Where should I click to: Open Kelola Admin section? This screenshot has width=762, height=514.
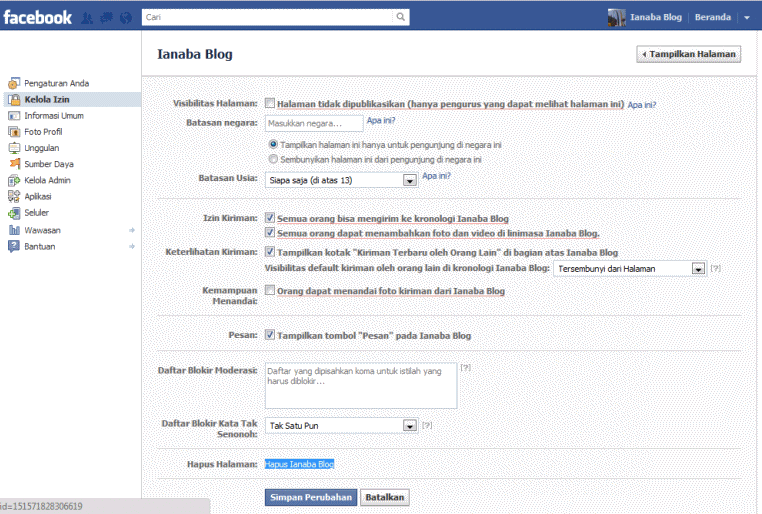tap(48, 180)
